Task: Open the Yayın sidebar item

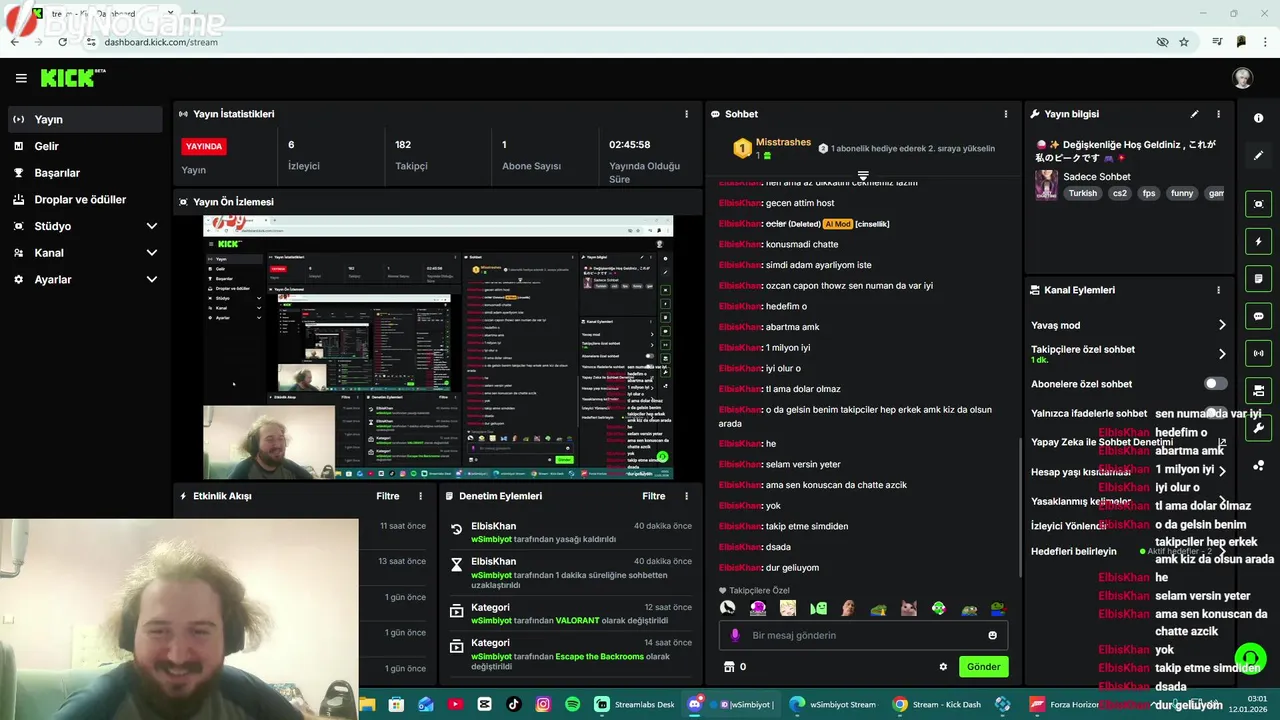Action: point(85,119)
